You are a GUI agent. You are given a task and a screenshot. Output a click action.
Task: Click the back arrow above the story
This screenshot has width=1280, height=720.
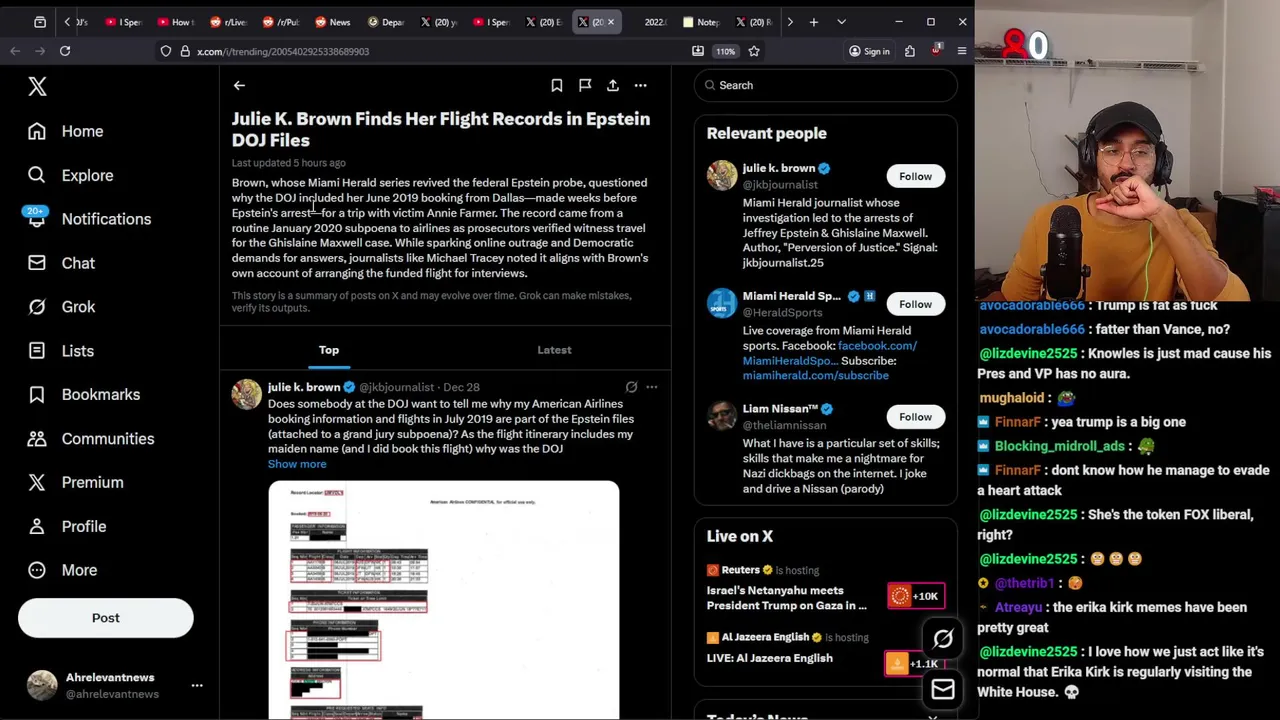pyautogui.click(x=239, y=85)
